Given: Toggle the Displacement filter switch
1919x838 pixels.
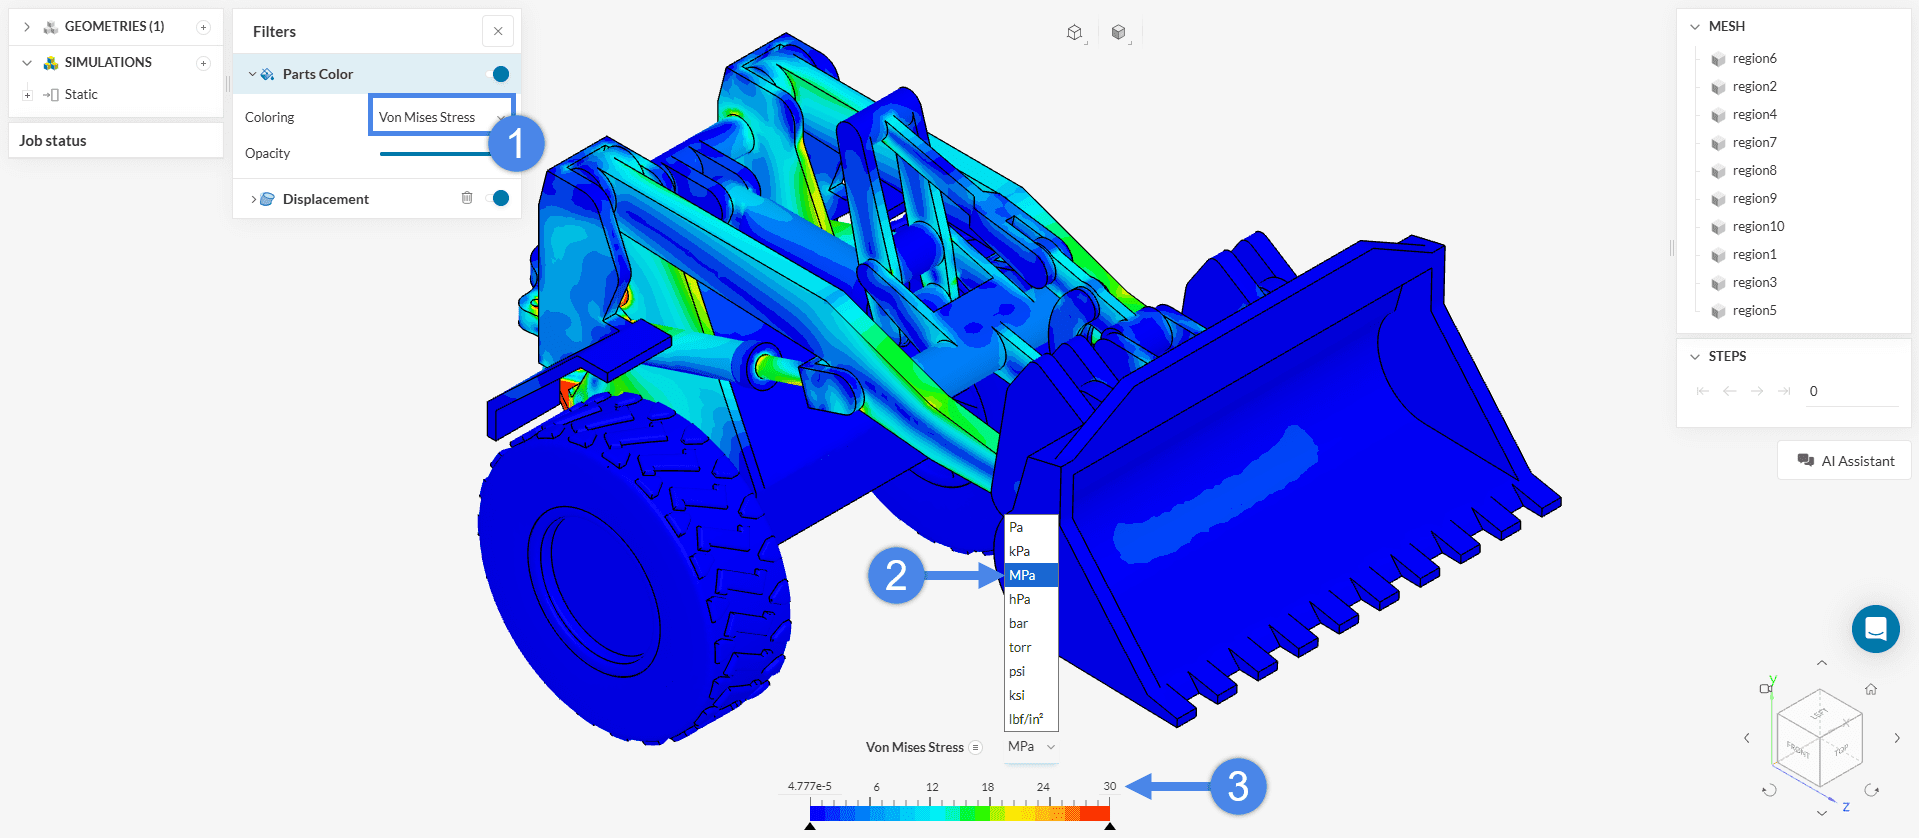Looking at the screenshot, I should [499, 198].
